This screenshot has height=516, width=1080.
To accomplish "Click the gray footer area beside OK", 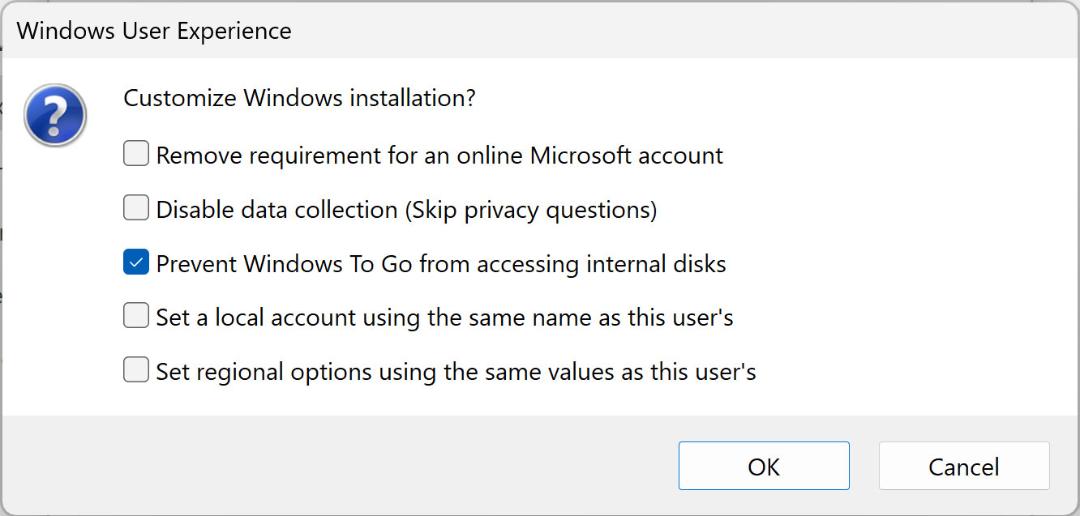I will (x=344, y=466).
